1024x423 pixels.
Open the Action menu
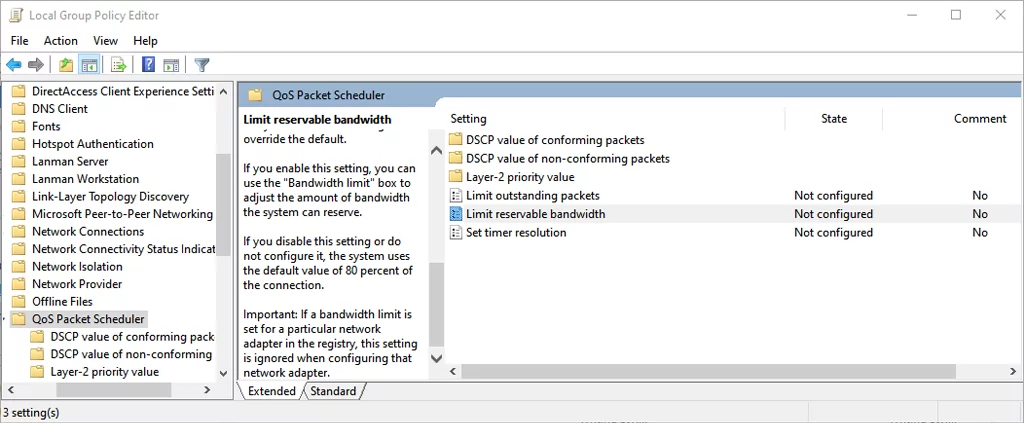pos(61,40)
